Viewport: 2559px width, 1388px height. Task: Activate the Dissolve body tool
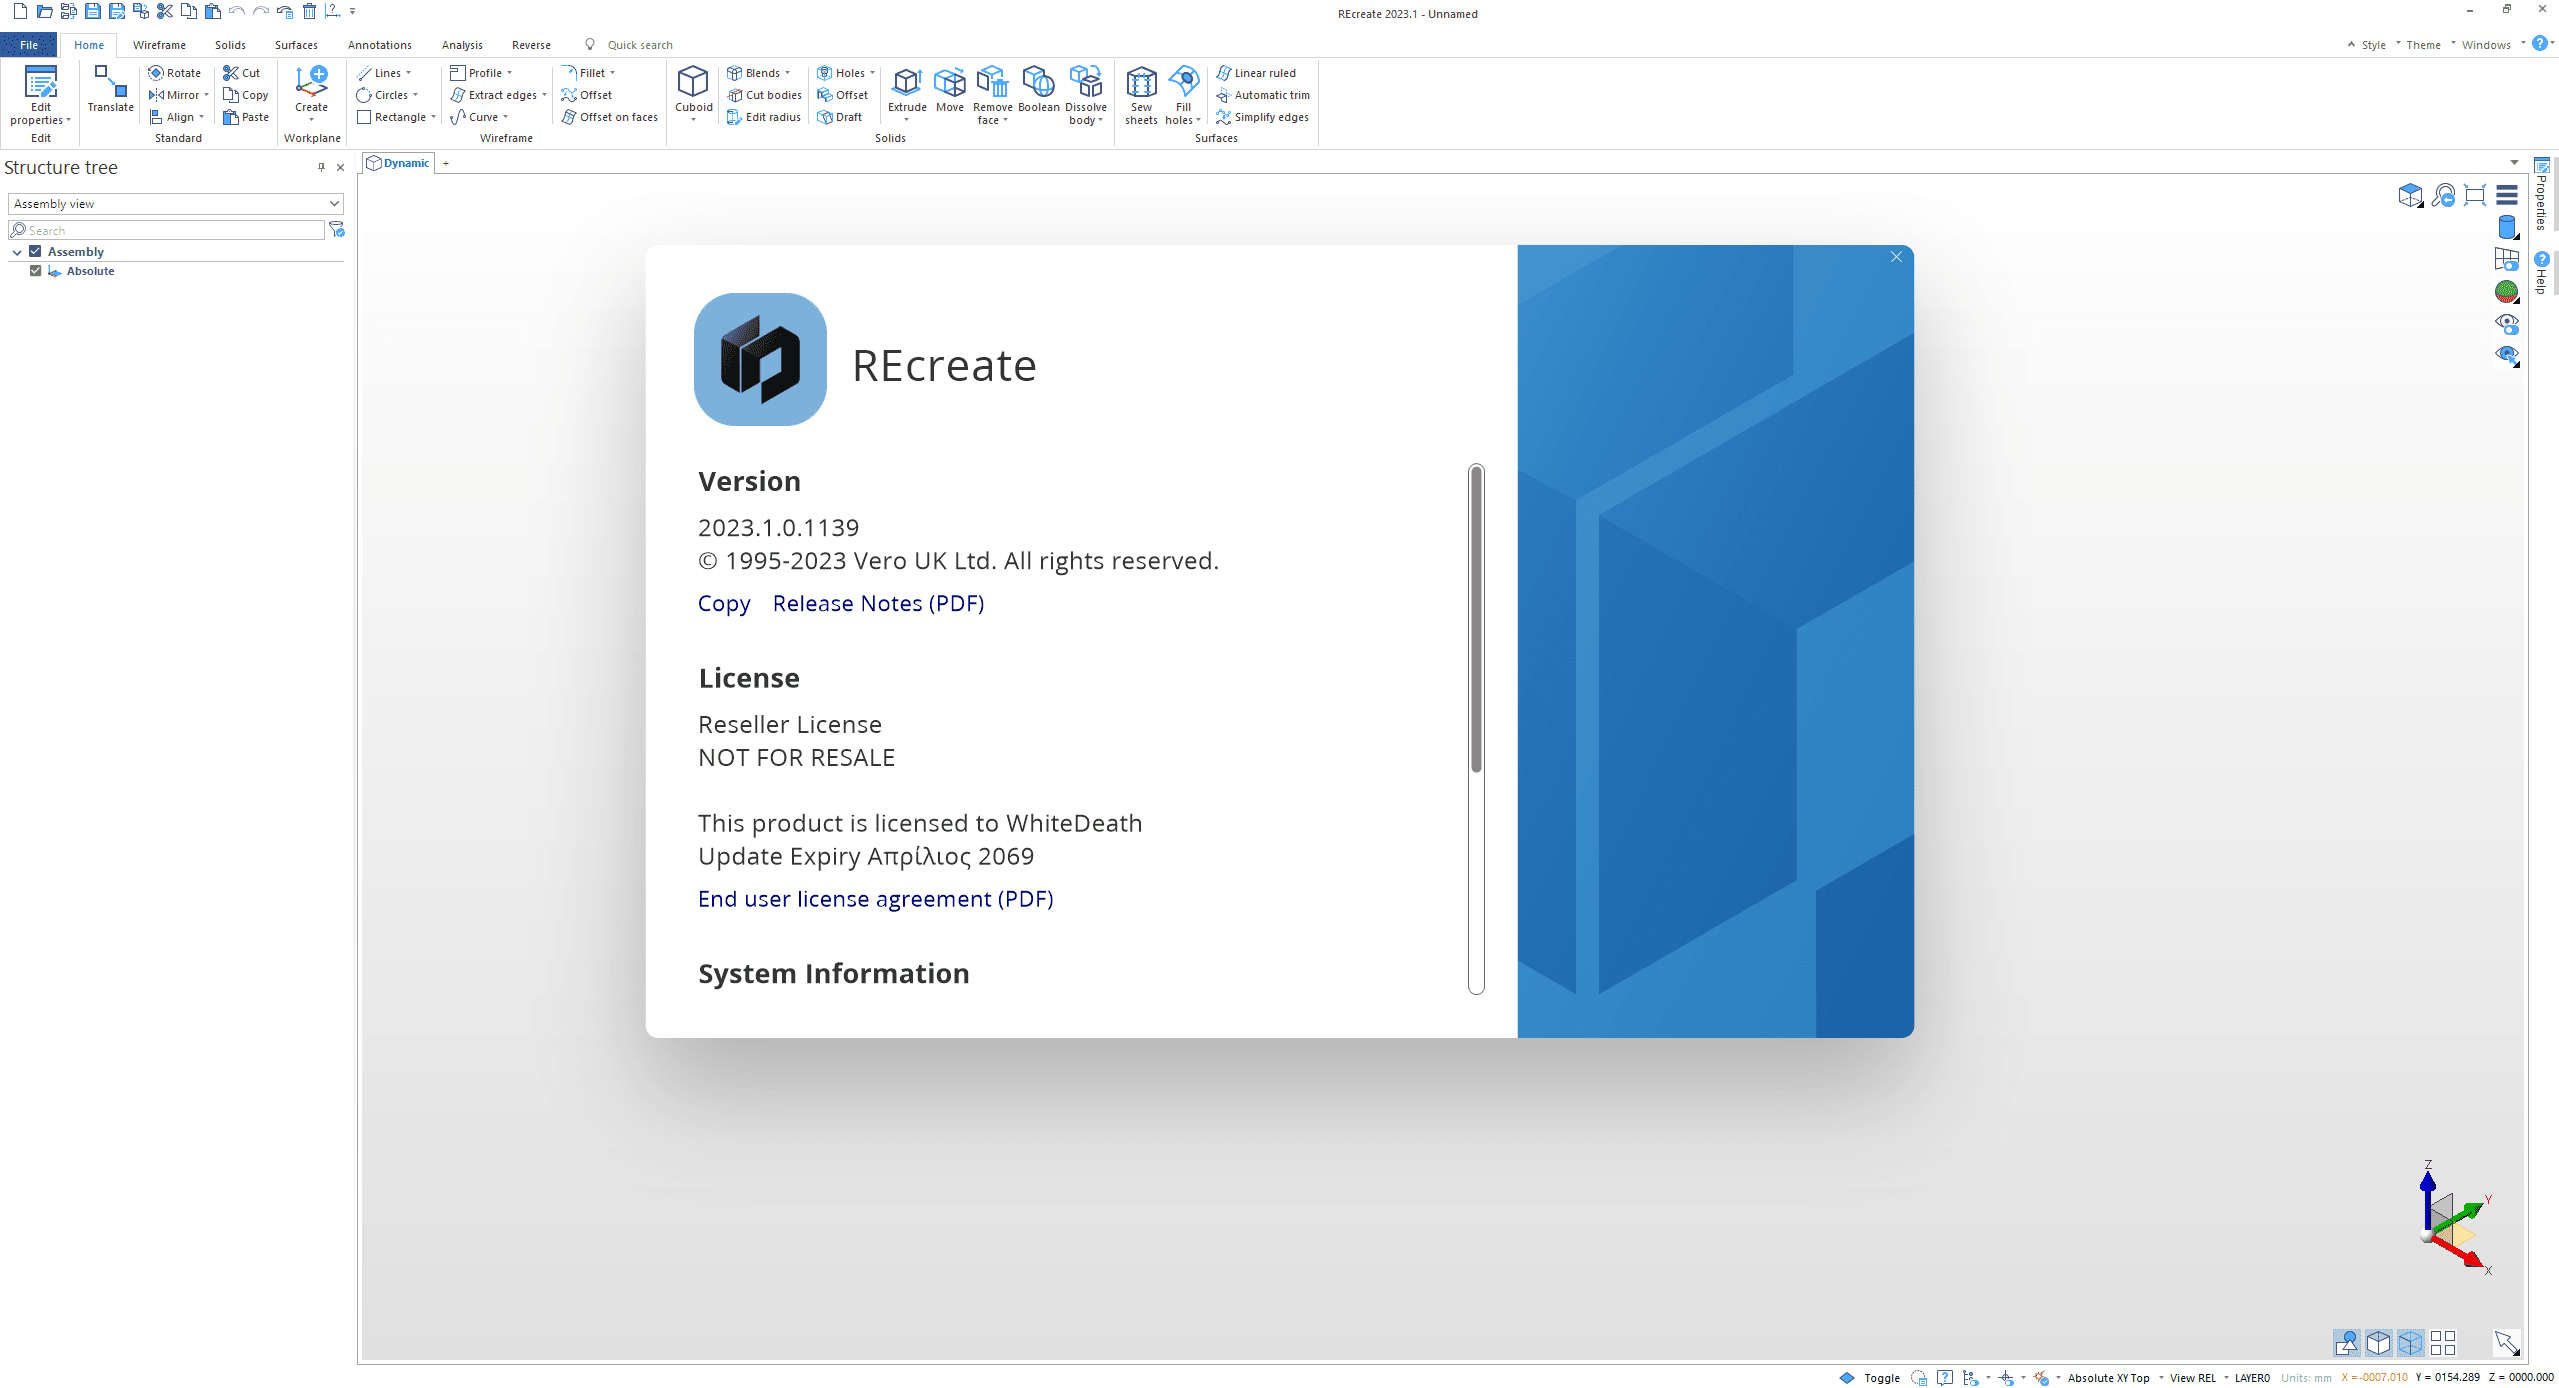(1085, 83)
